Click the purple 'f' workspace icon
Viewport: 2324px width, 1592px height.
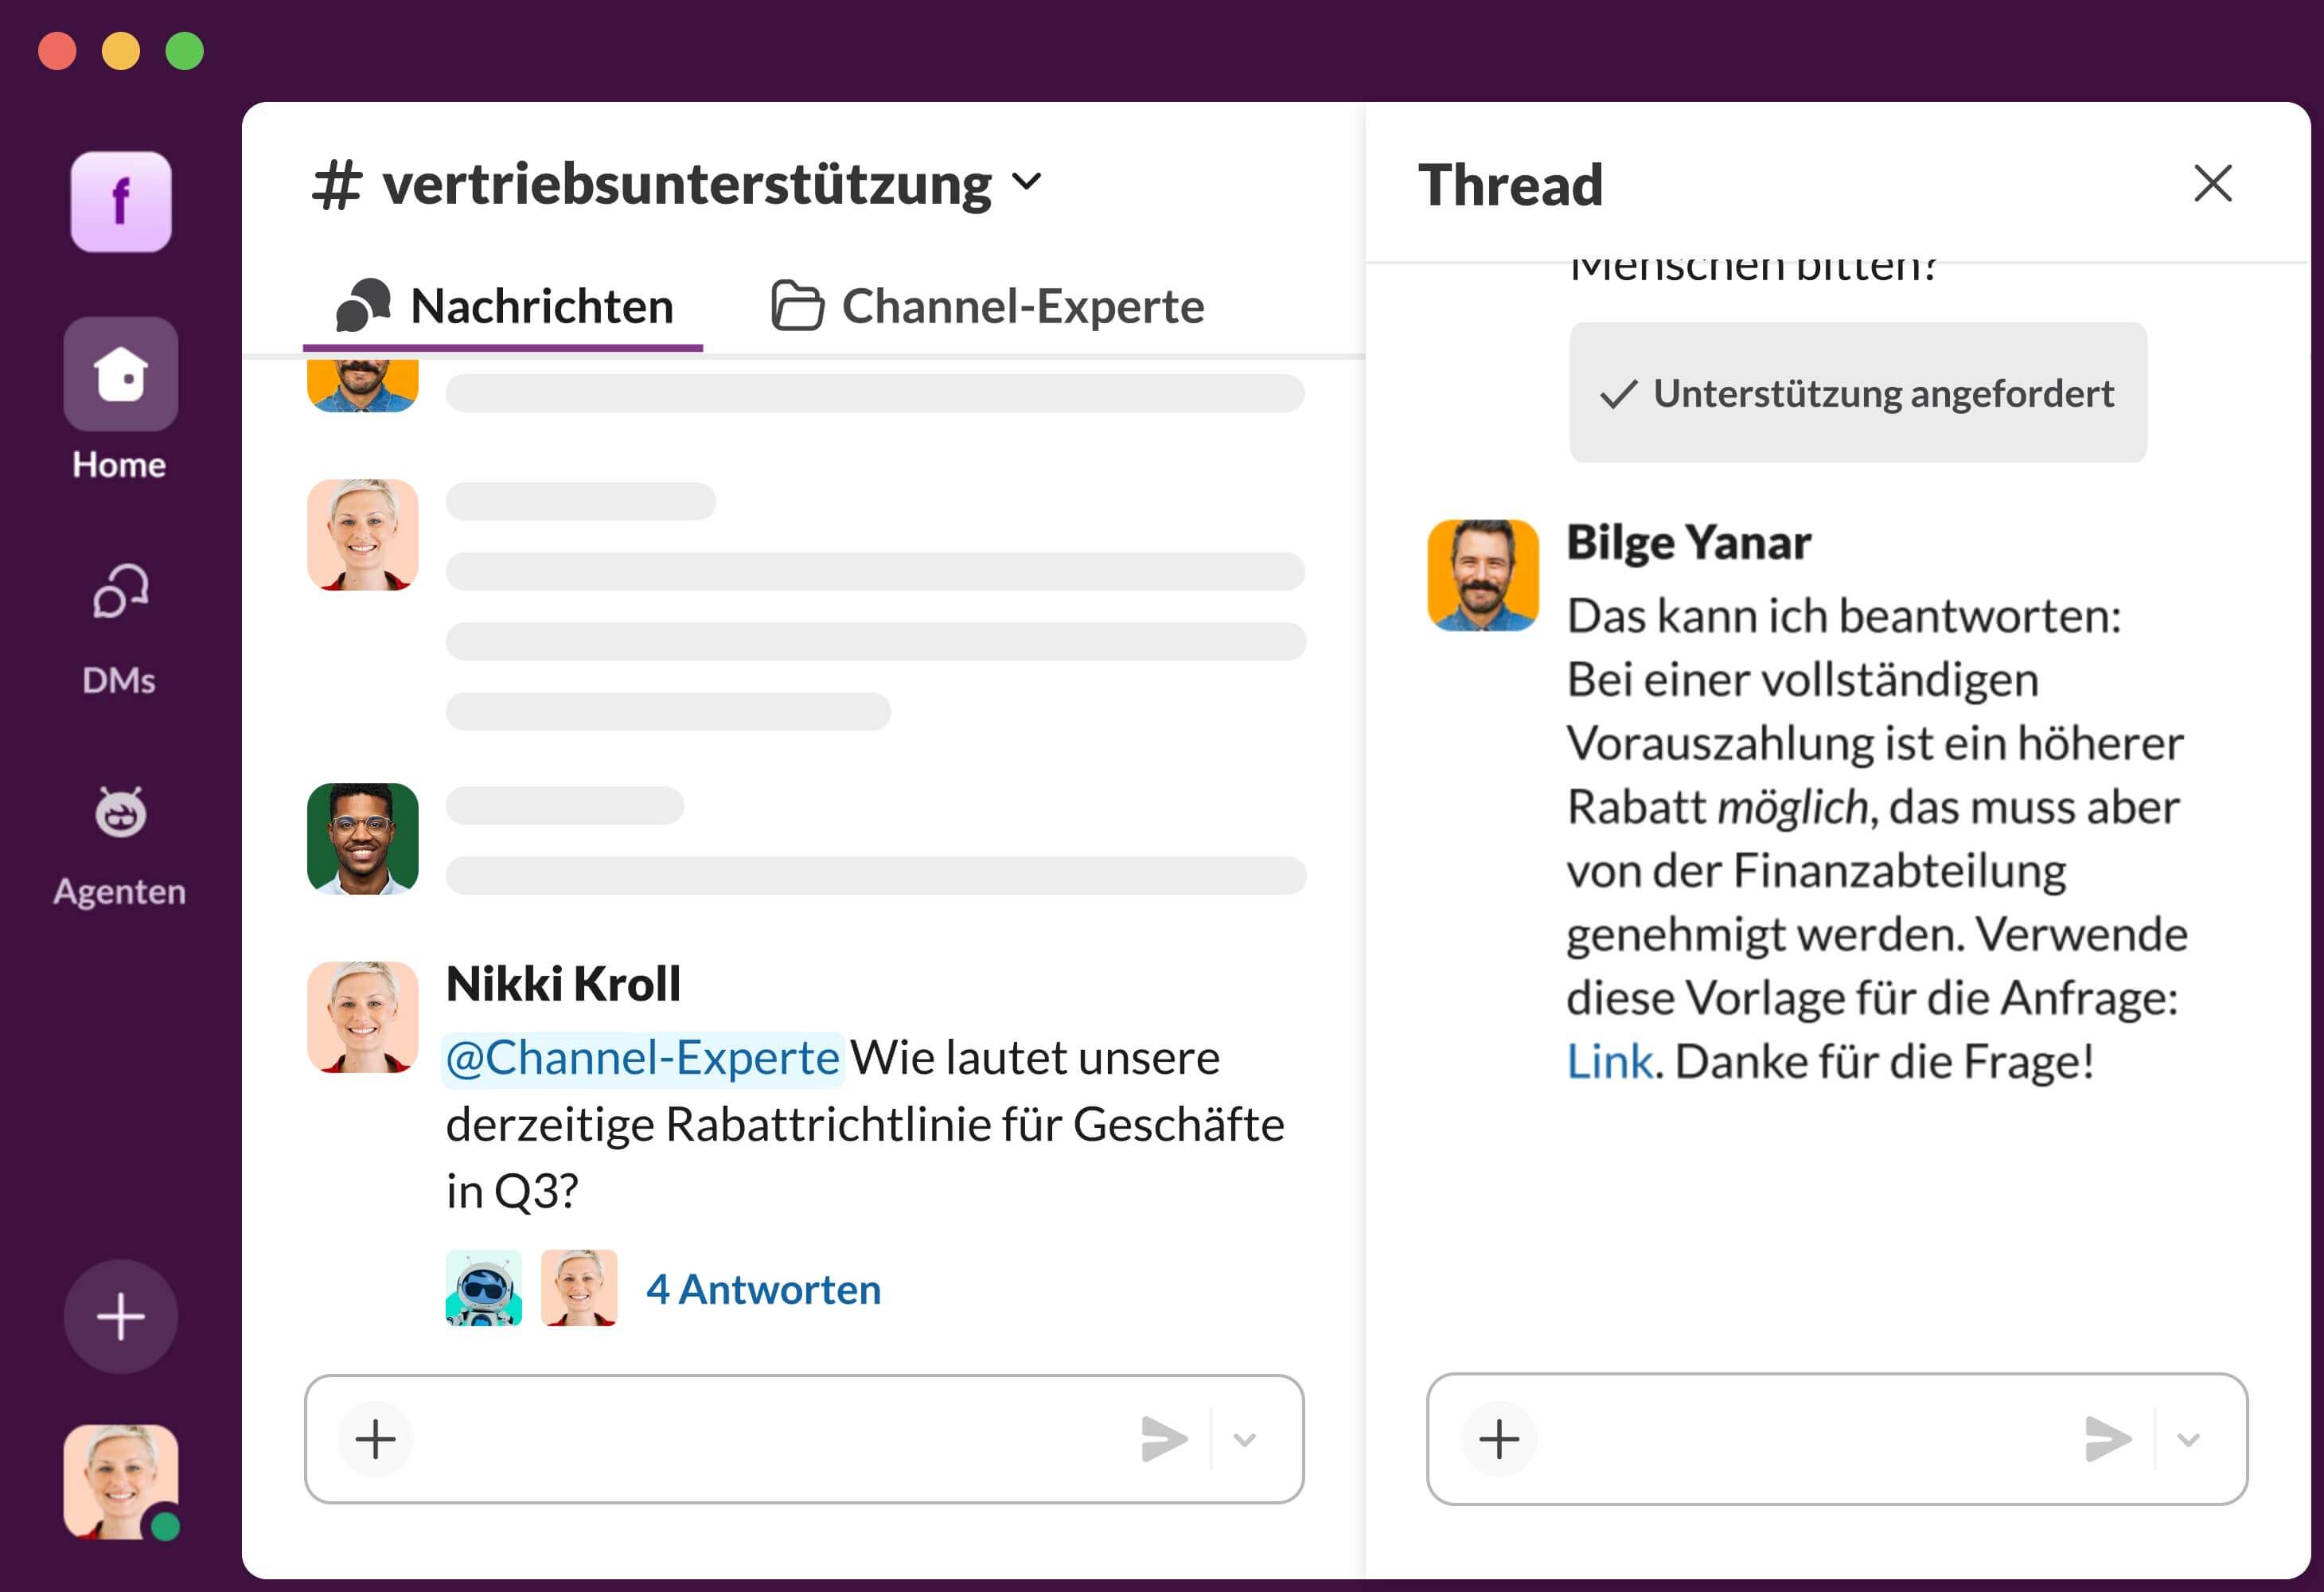(x=120, y=201)
